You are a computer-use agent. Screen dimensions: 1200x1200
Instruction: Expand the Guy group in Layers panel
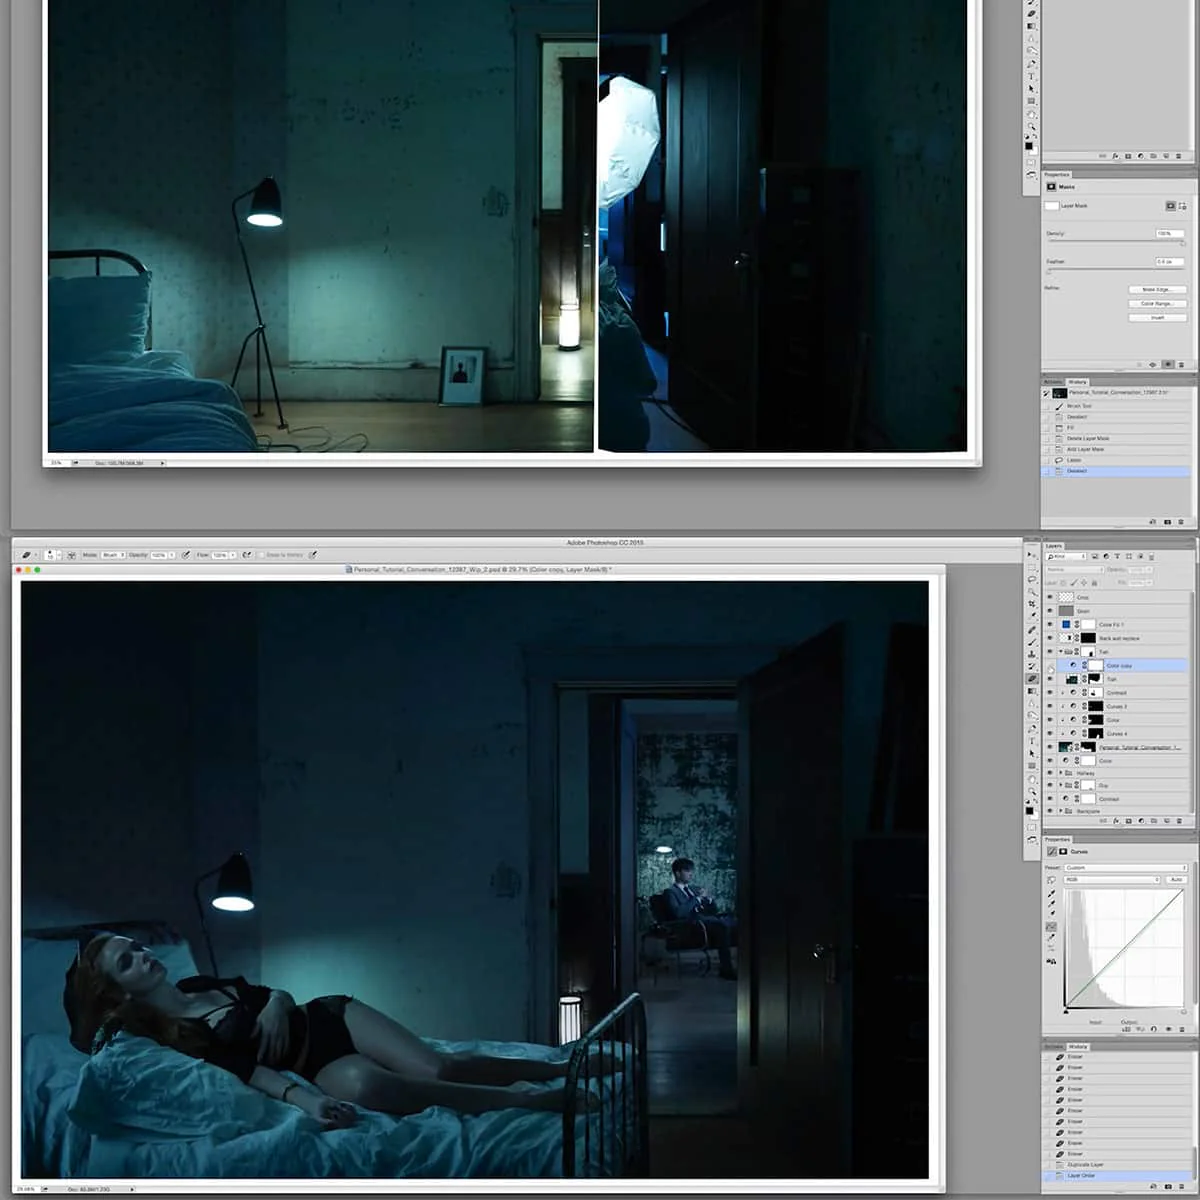point(1061,785)
